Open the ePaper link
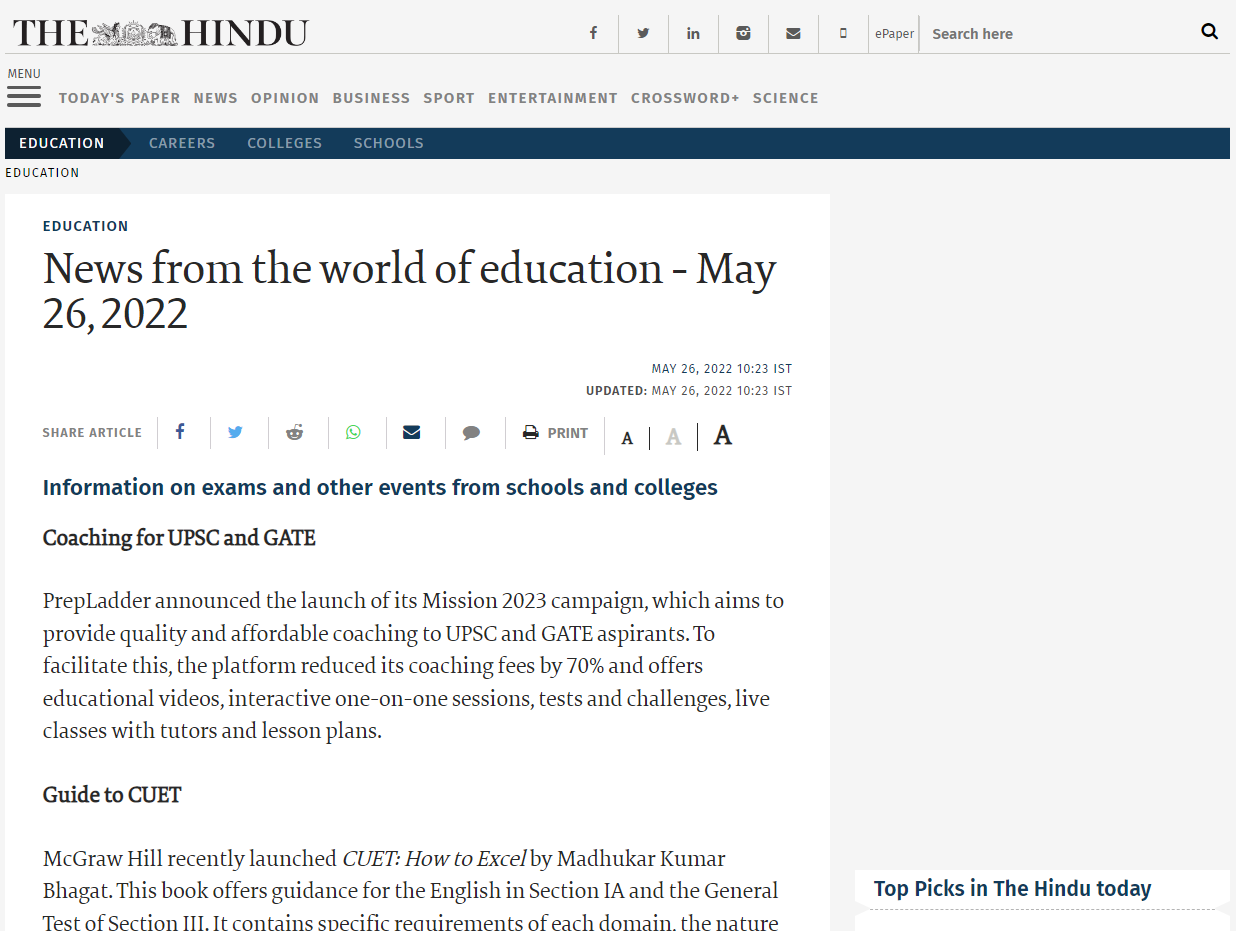 (894, 33)
